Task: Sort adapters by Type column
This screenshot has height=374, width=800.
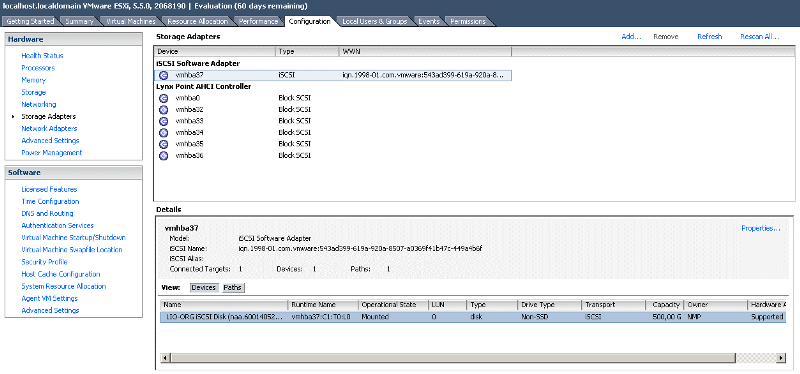Action: 307,52
